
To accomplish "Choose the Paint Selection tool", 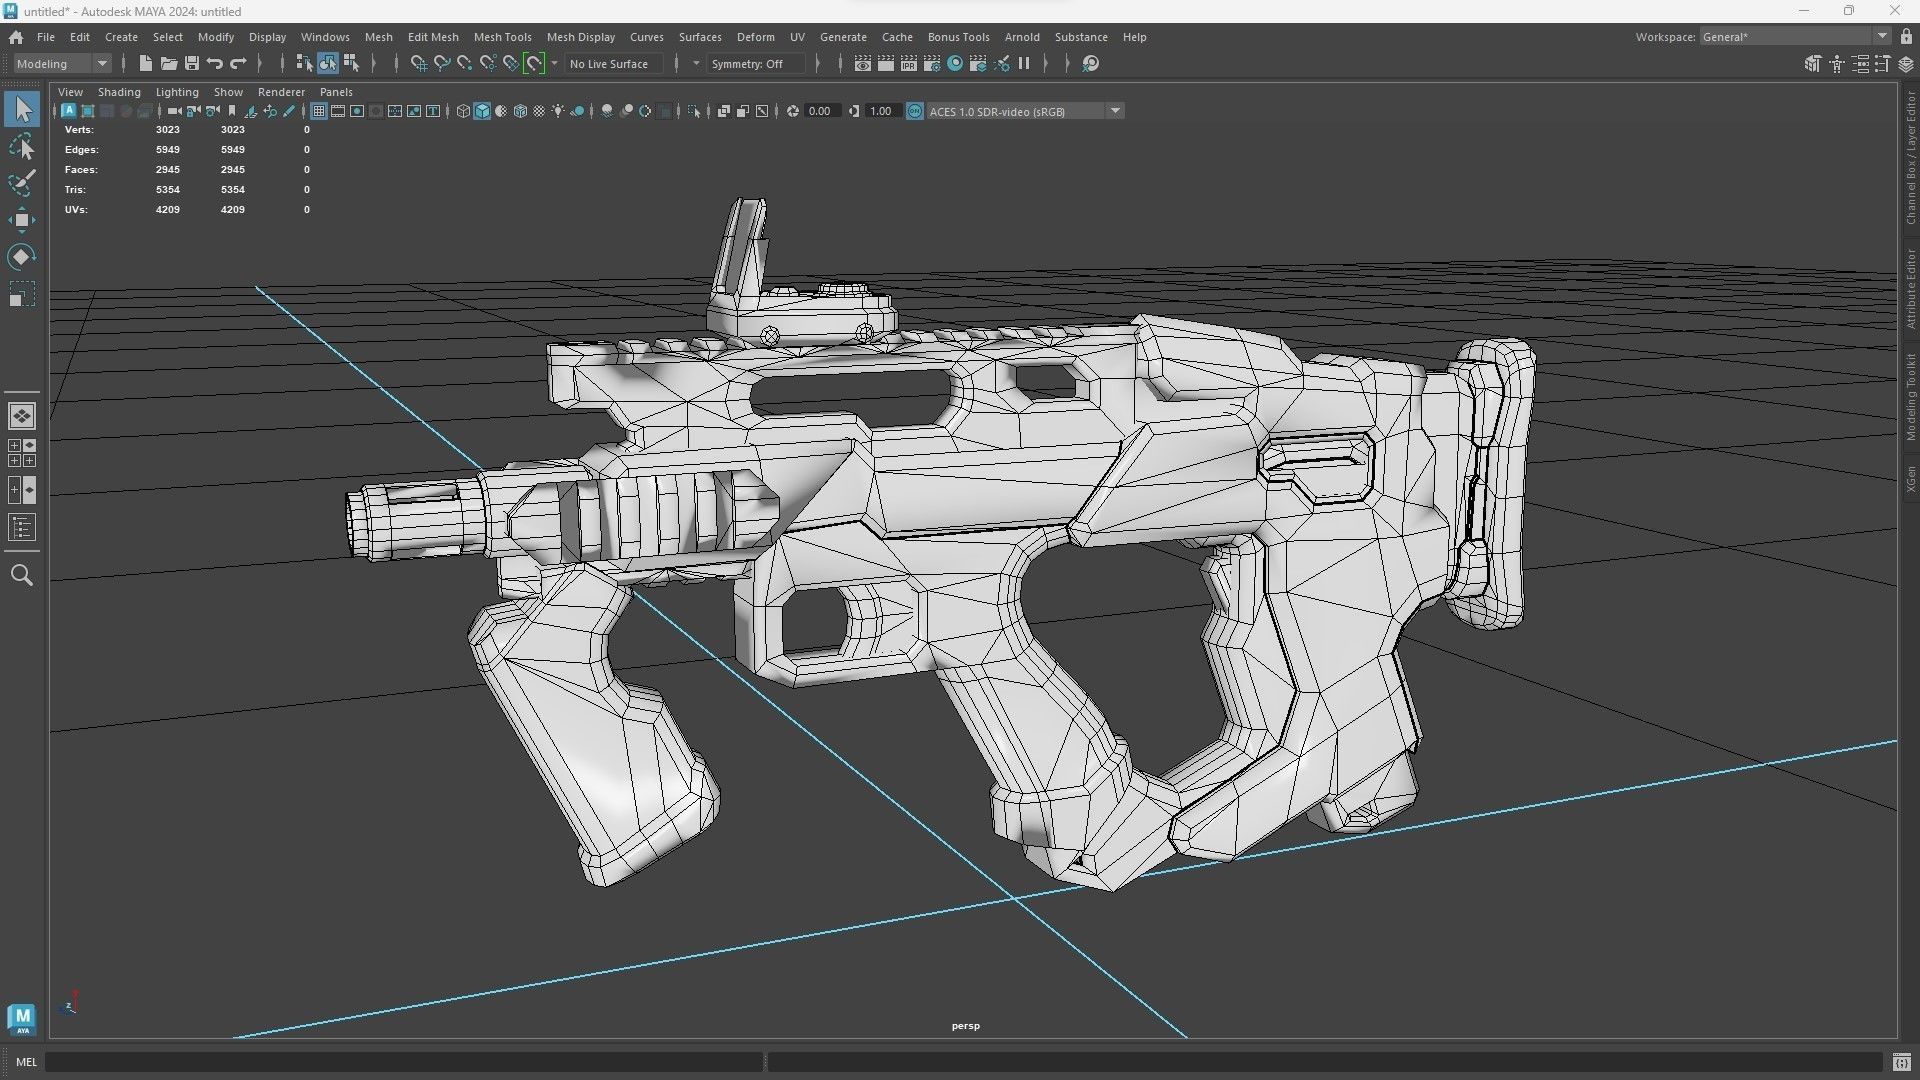I will coord(21,183).
